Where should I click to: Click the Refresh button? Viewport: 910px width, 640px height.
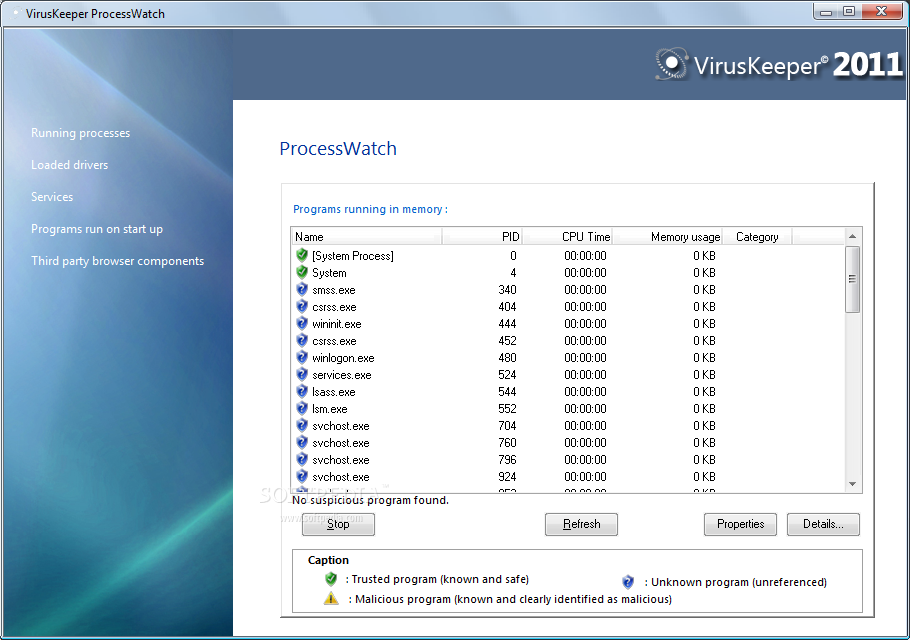pos(581,524)
